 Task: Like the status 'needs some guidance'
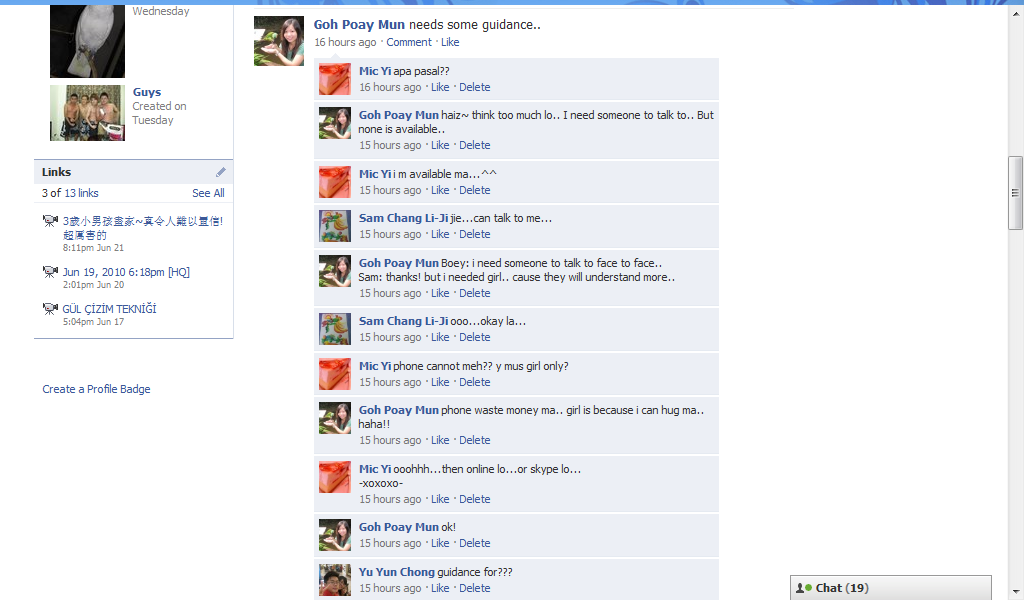pyautogui.click(x=450, y=42)
